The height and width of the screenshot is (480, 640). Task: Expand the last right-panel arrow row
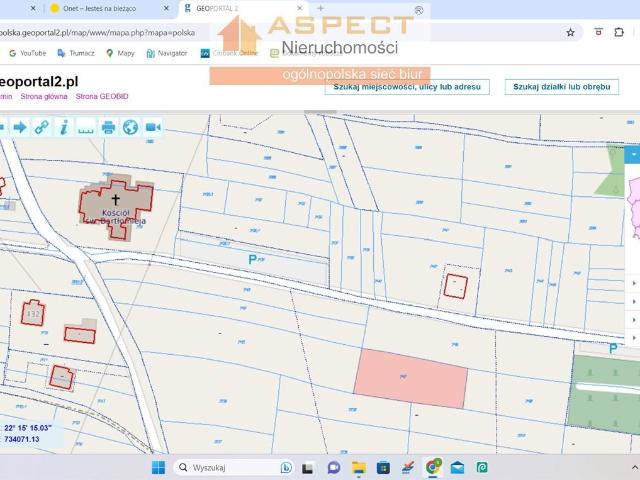pyautogui.click(x=634, y=339)
